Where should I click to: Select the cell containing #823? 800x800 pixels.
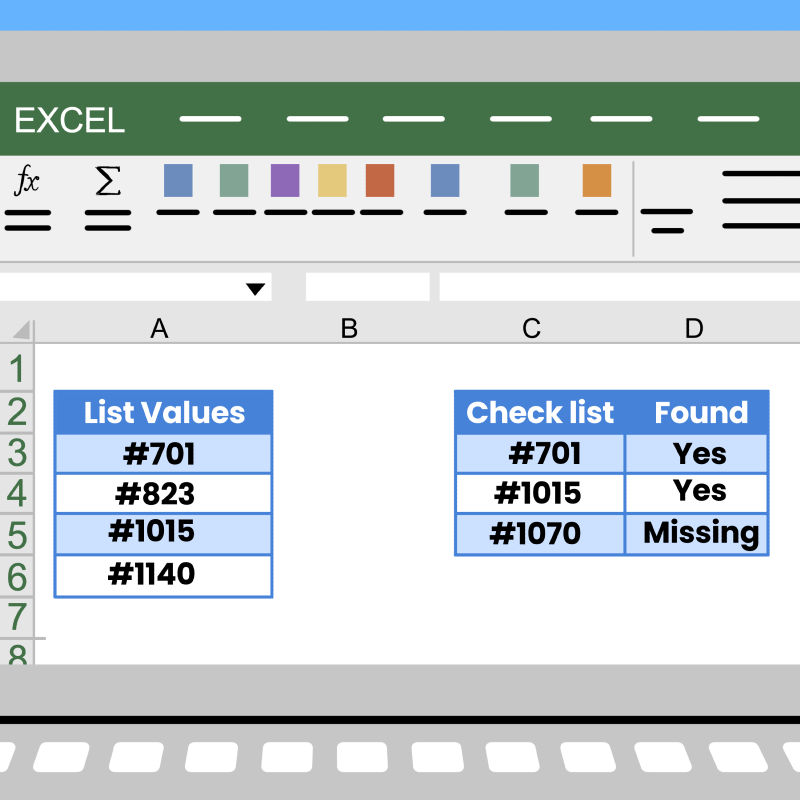pyautogui.click(x=163, y=494)
